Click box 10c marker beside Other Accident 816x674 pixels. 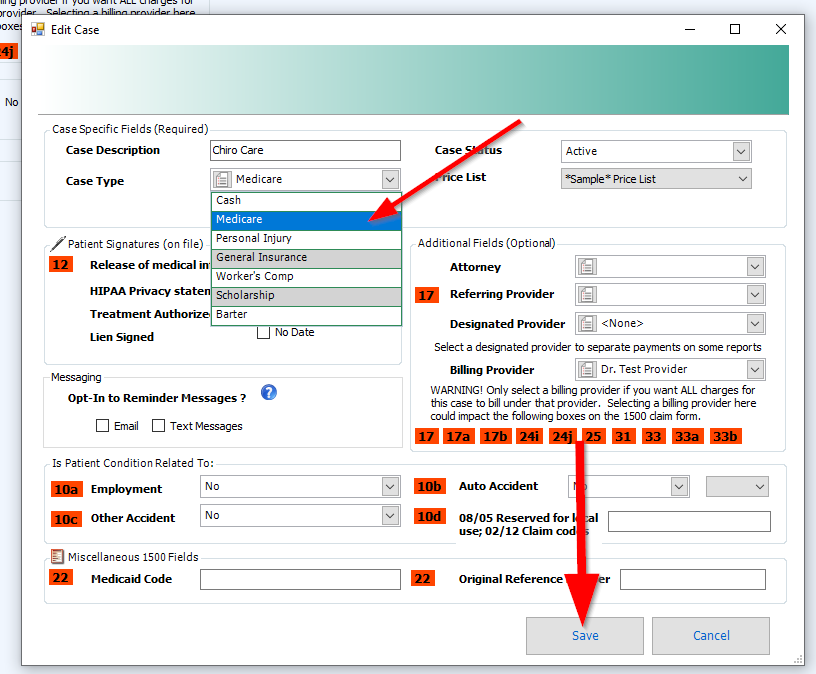[67, 519]
